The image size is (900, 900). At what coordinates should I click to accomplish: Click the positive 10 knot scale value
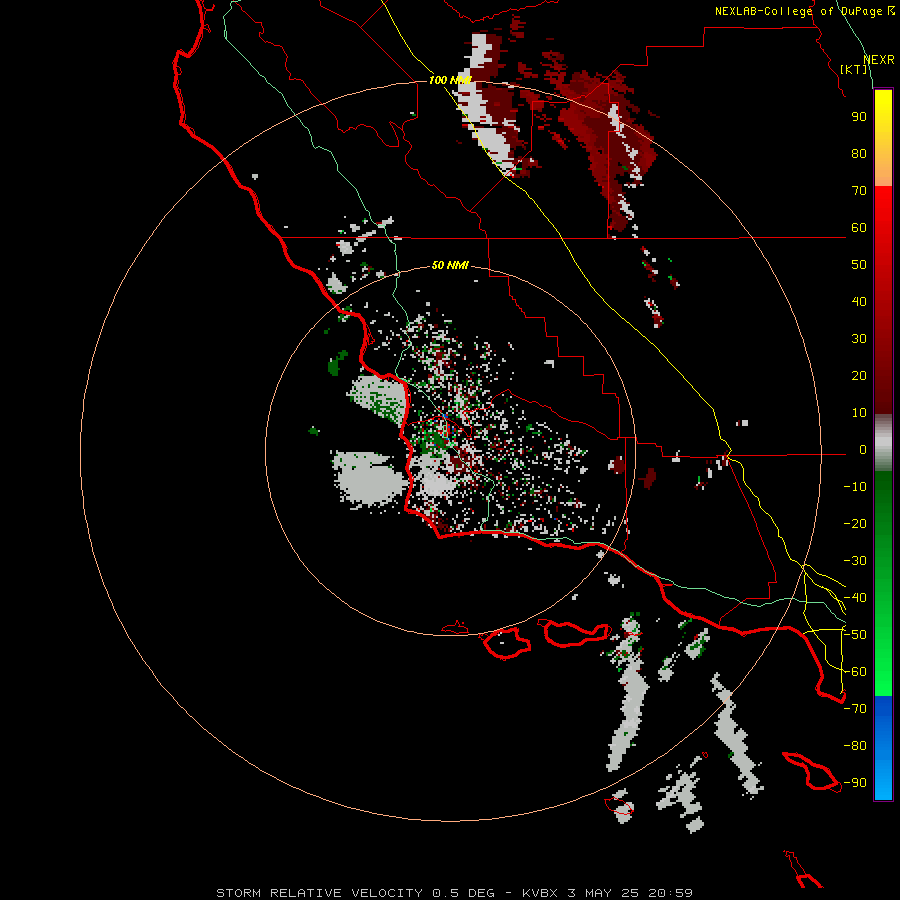(x=859, y=413)
